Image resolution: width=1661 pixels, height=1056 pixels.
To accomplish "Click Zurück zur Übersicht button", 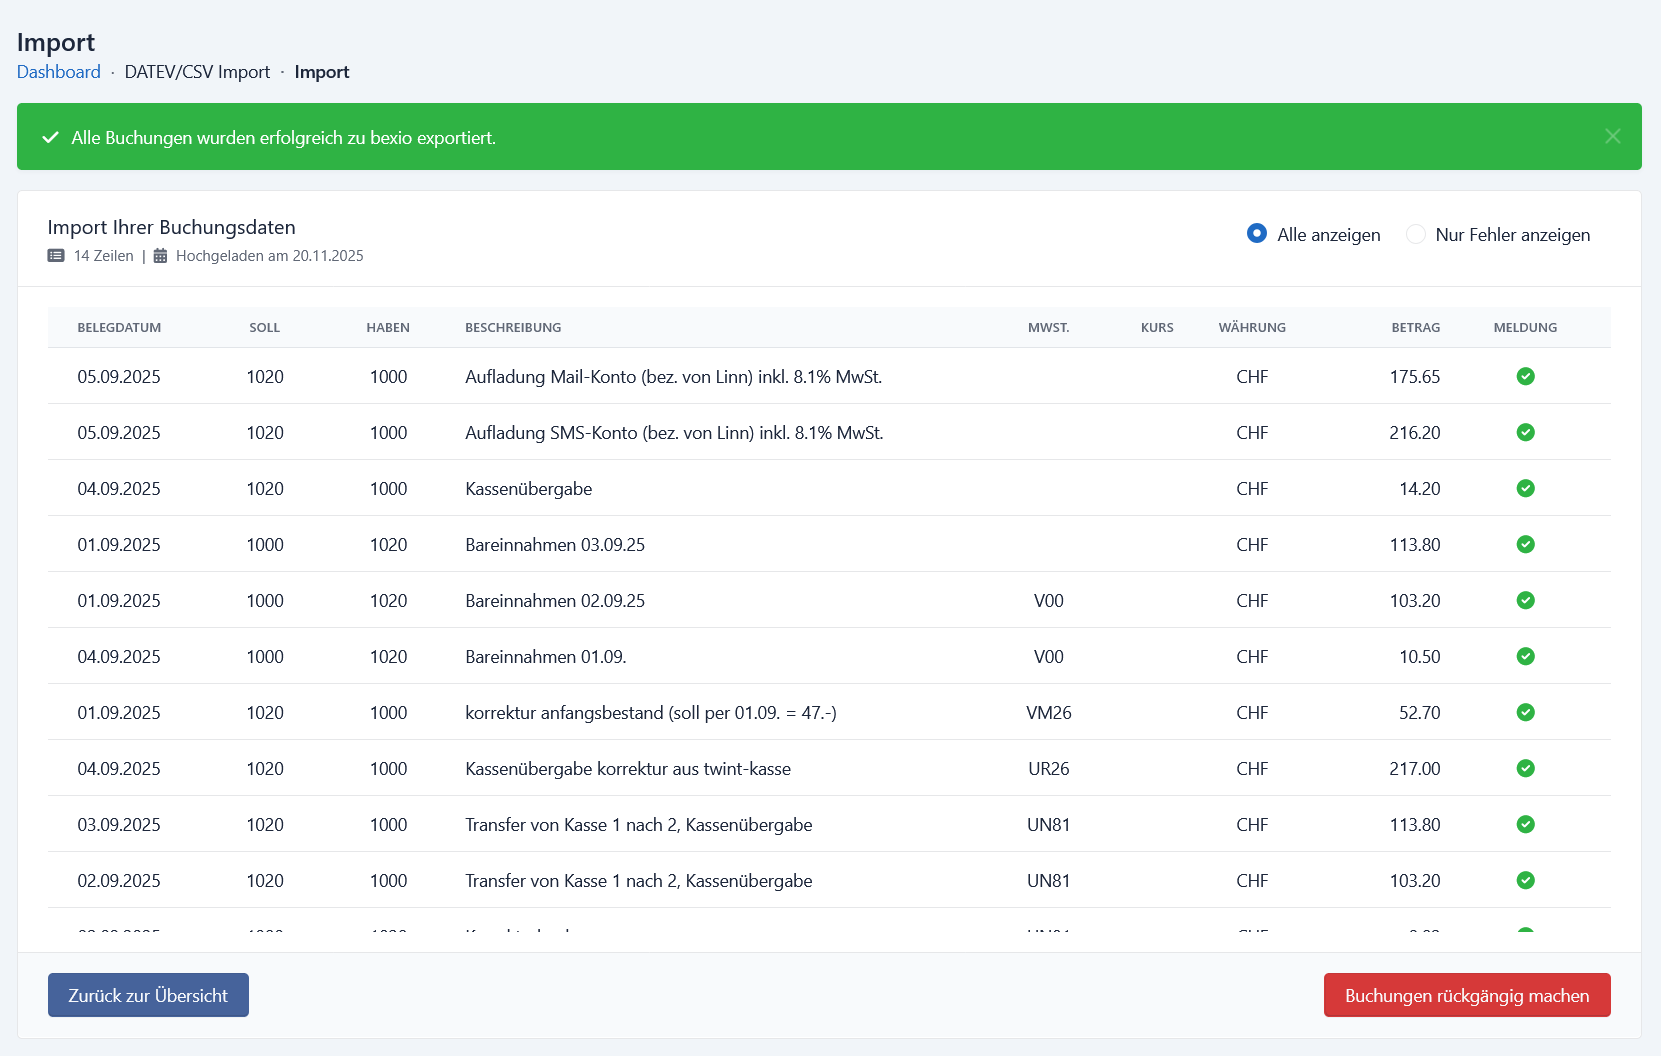I will pyautogui.click(x=148, y=995).
